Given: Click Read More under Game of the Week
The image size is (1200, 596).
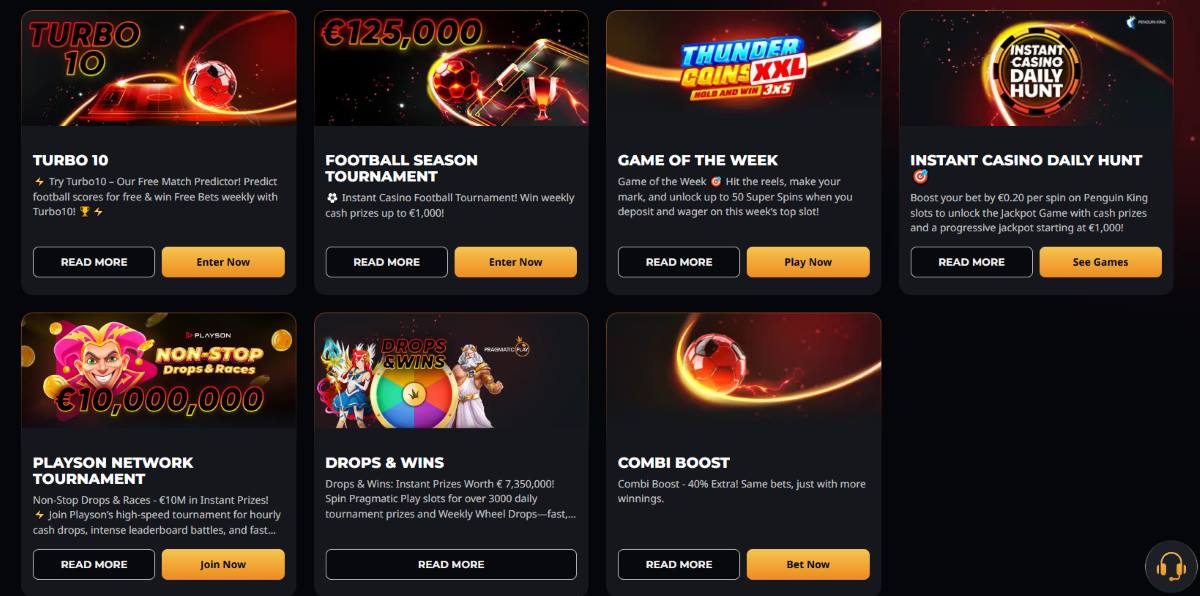Looking at the screenshot, I should click(679, 262).
